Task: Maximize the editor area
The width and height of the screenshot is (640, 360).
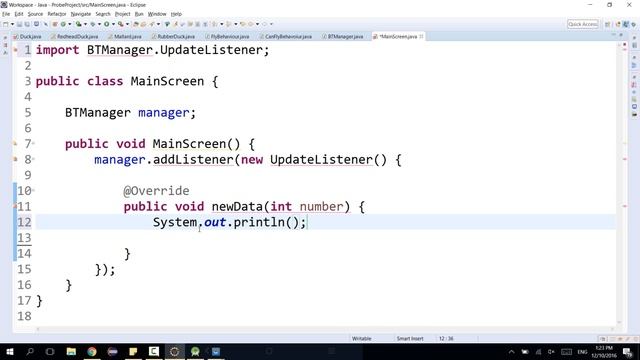Action: 620,36
